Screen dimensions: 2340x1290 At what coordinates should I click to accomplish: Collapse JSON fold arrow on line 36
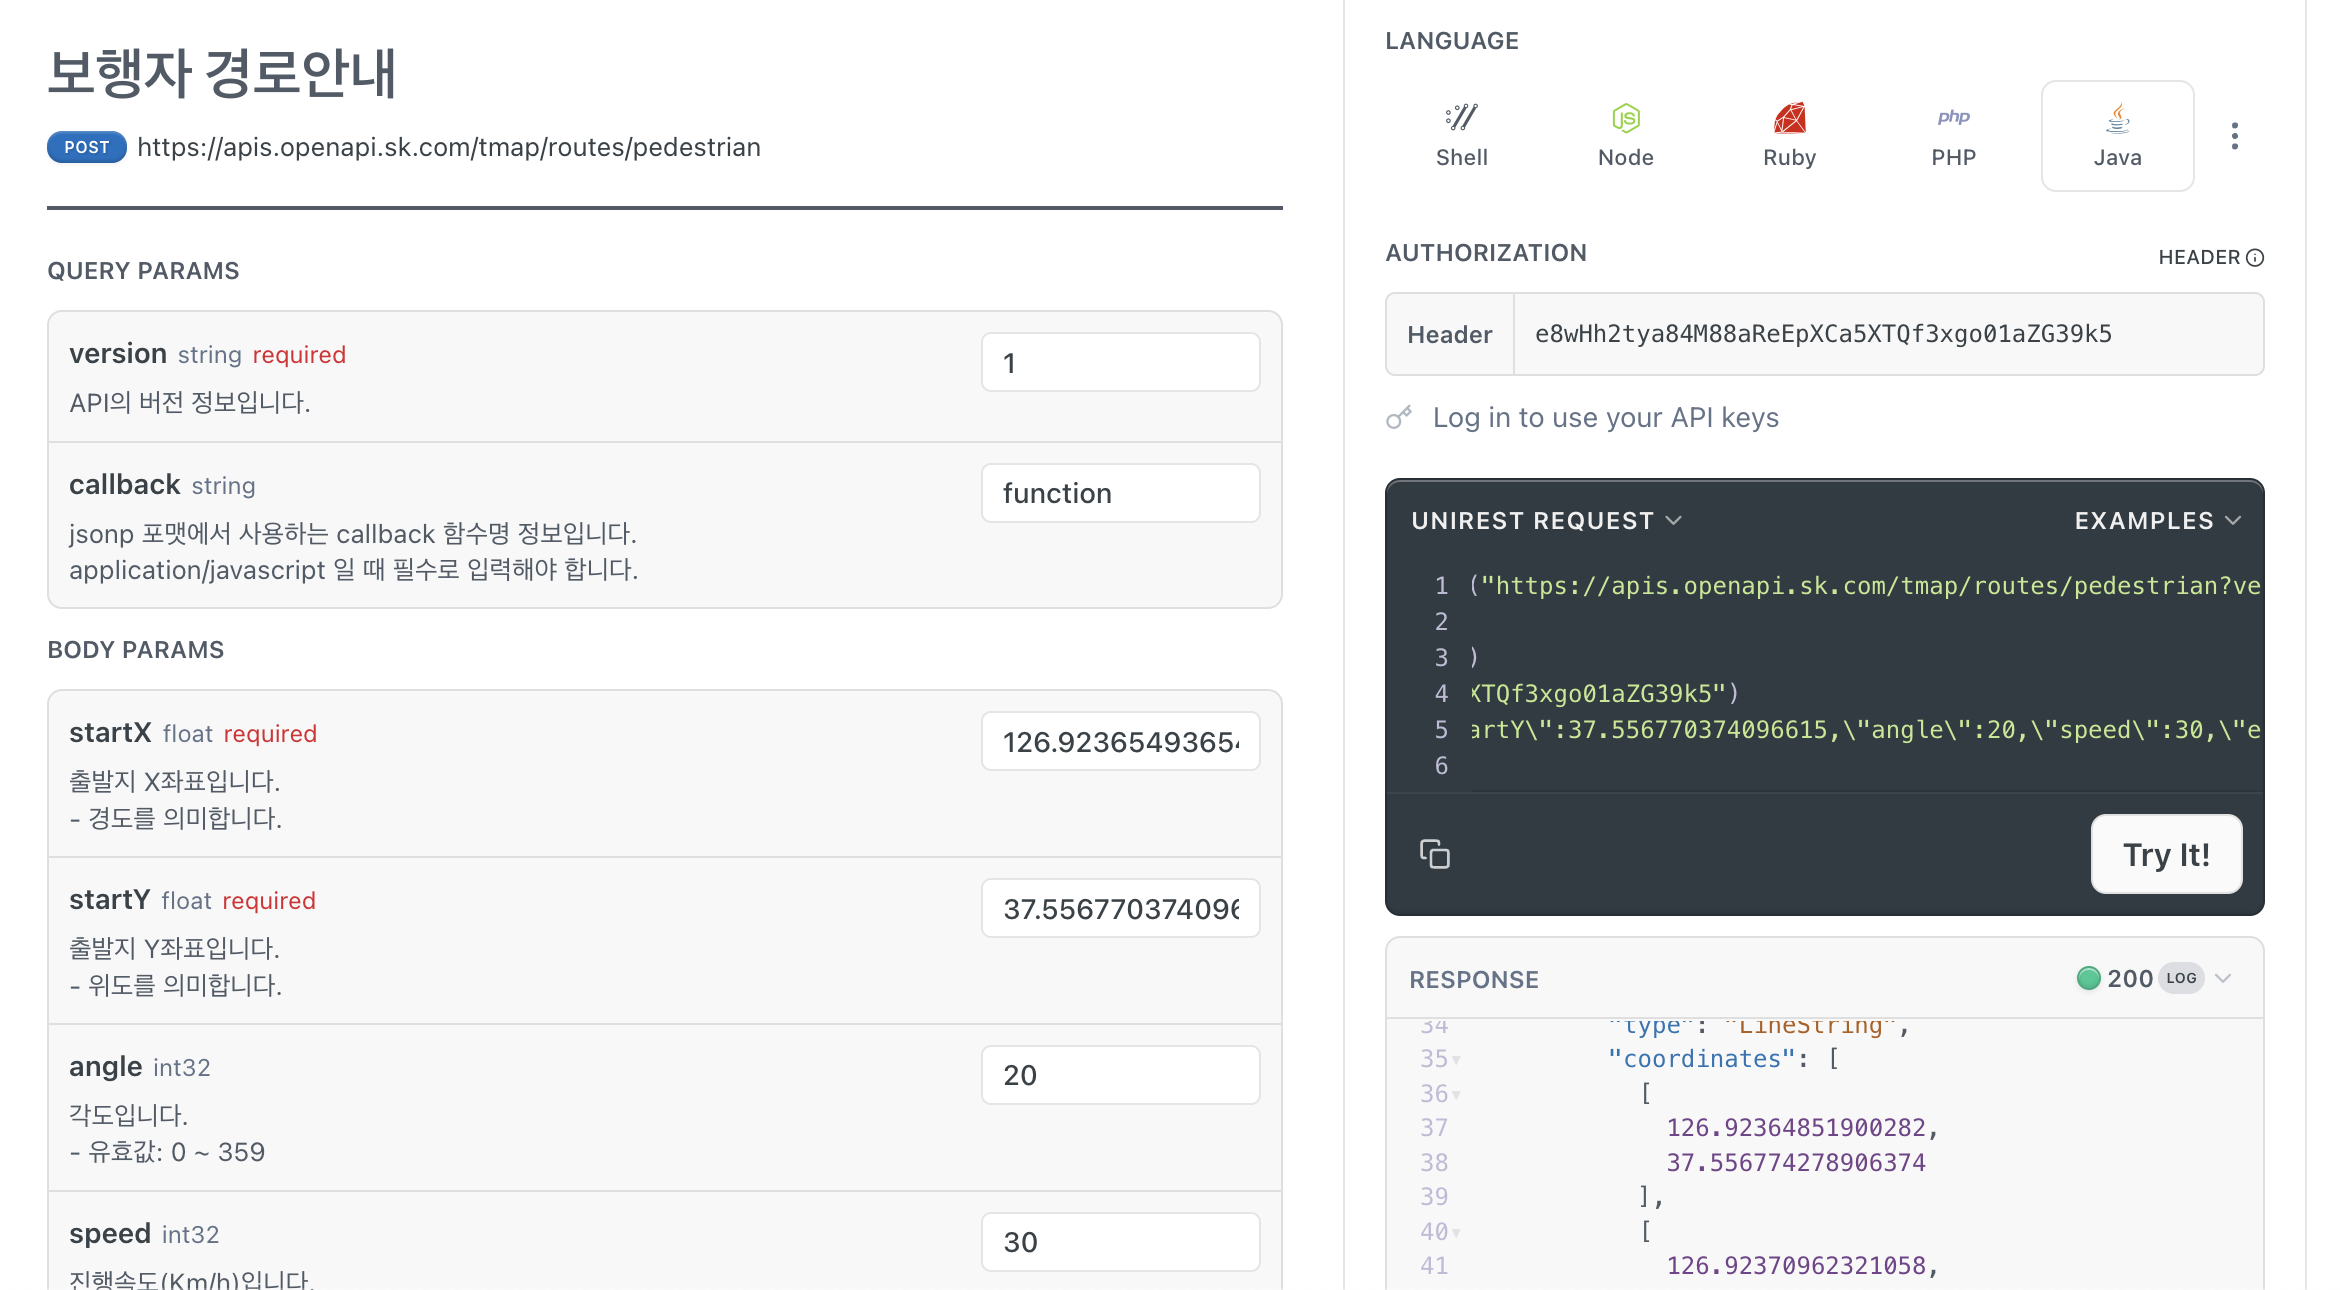pos(1457,1095)
